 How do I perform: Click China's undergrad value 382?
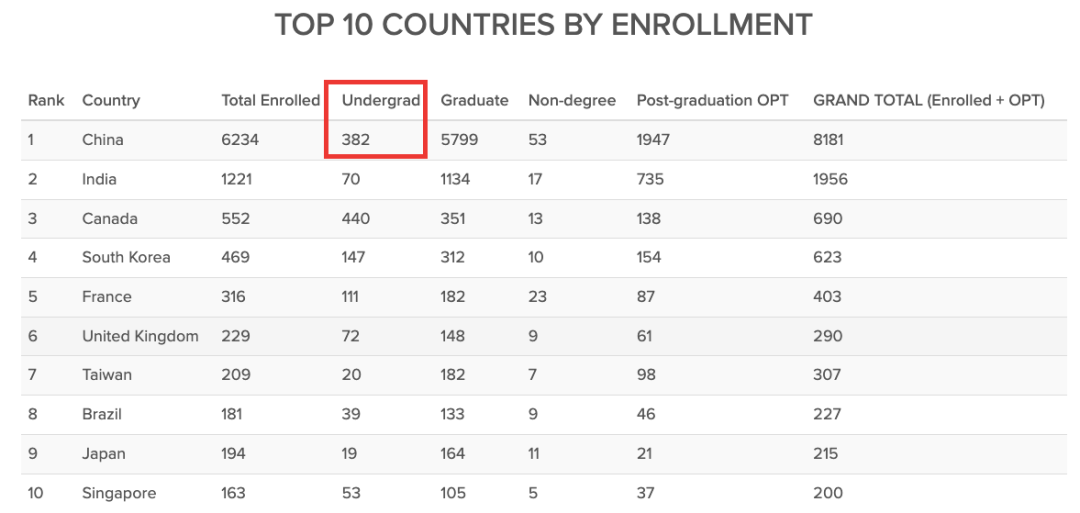pyautogui.click(x=356, y=140)
